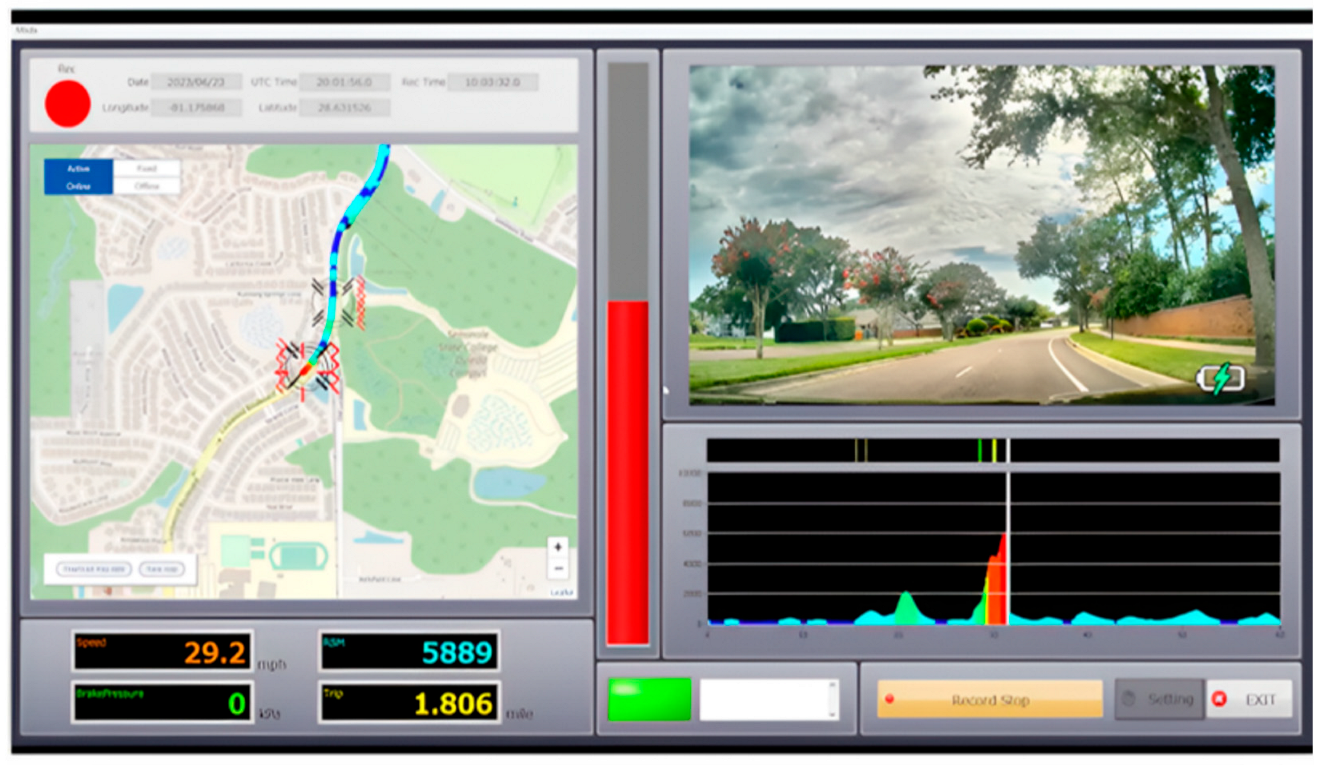1319x765 pixels.
Task: Click the Trip readout 1.806
Action: [x=408, y=702]
